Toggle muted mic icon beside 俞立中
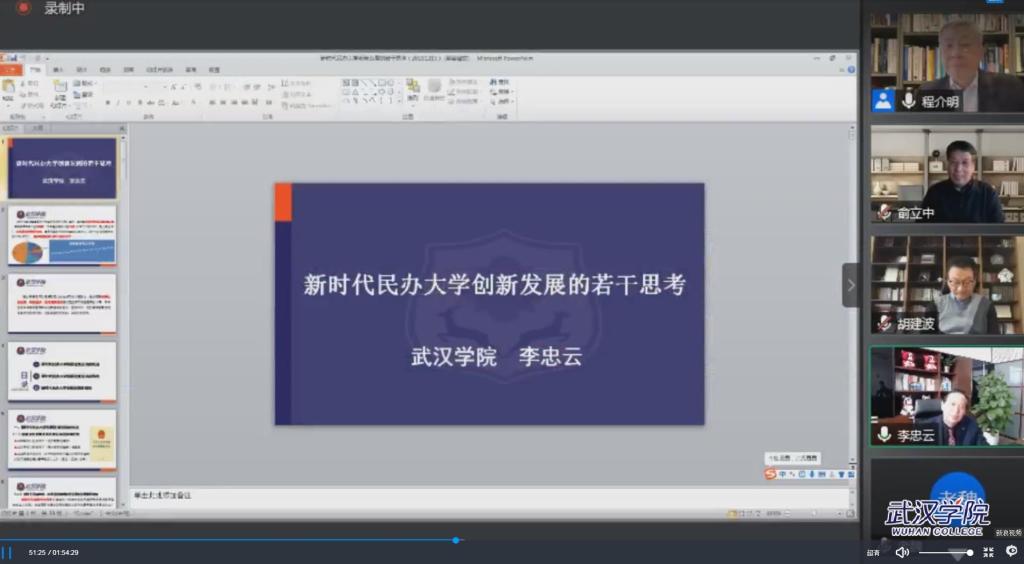 [x=884, y=212]
